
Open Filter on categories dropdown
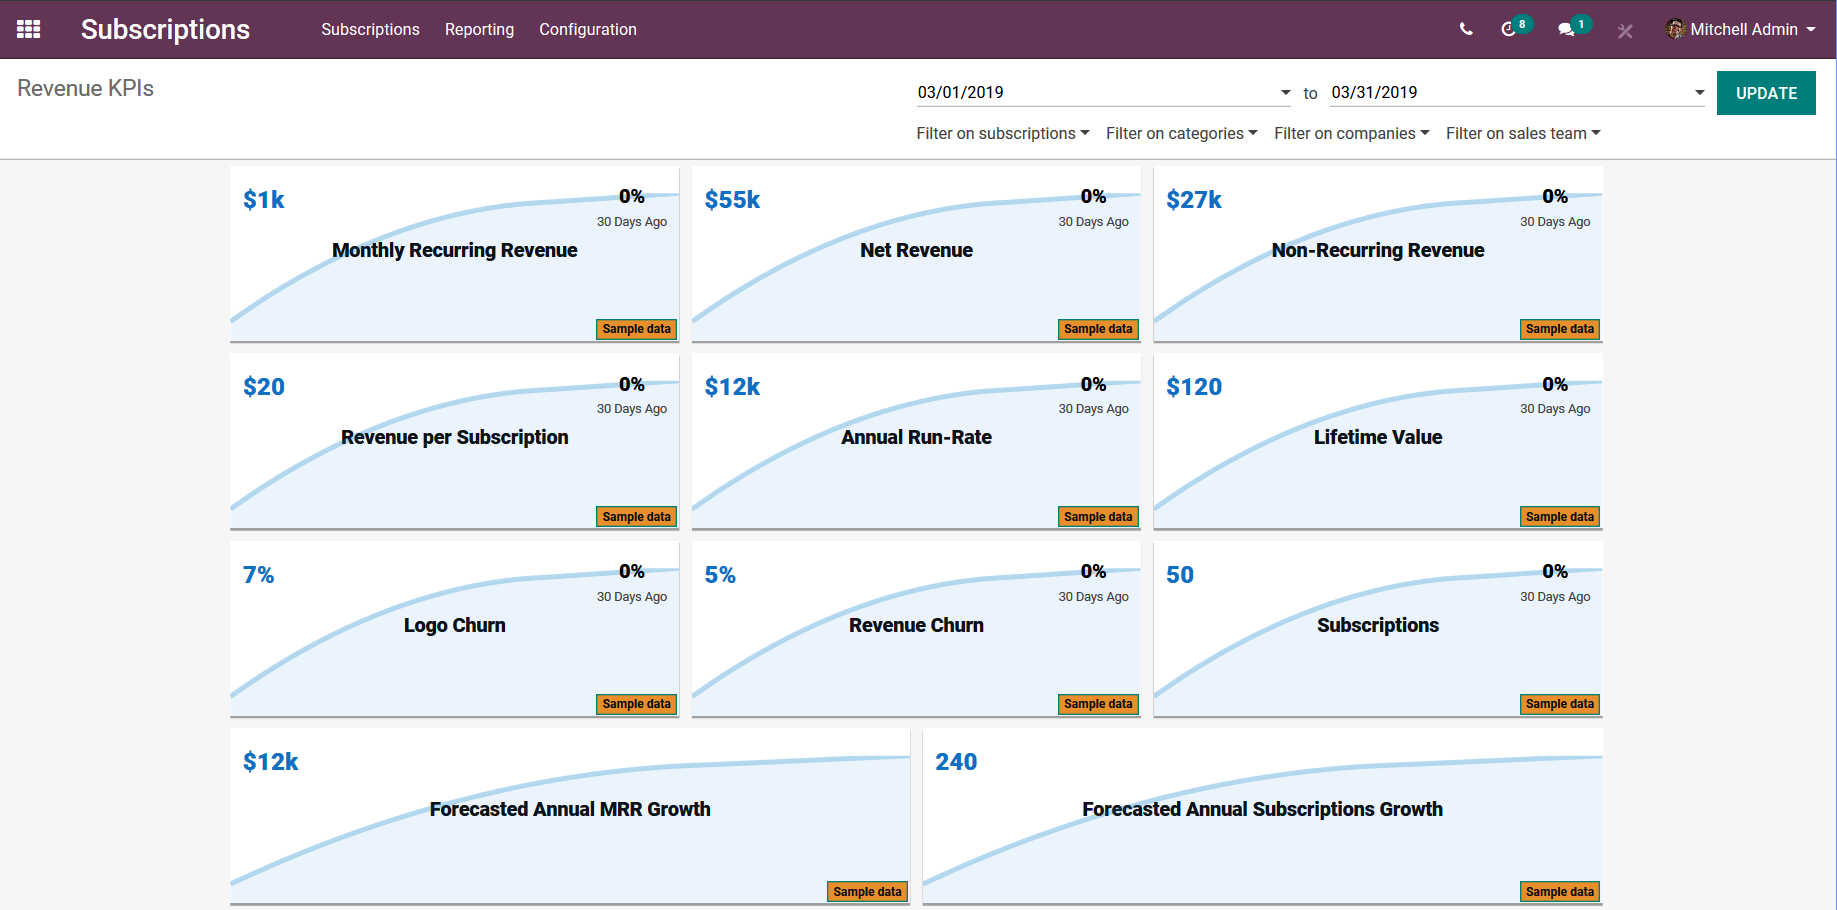click(1181, 133)
